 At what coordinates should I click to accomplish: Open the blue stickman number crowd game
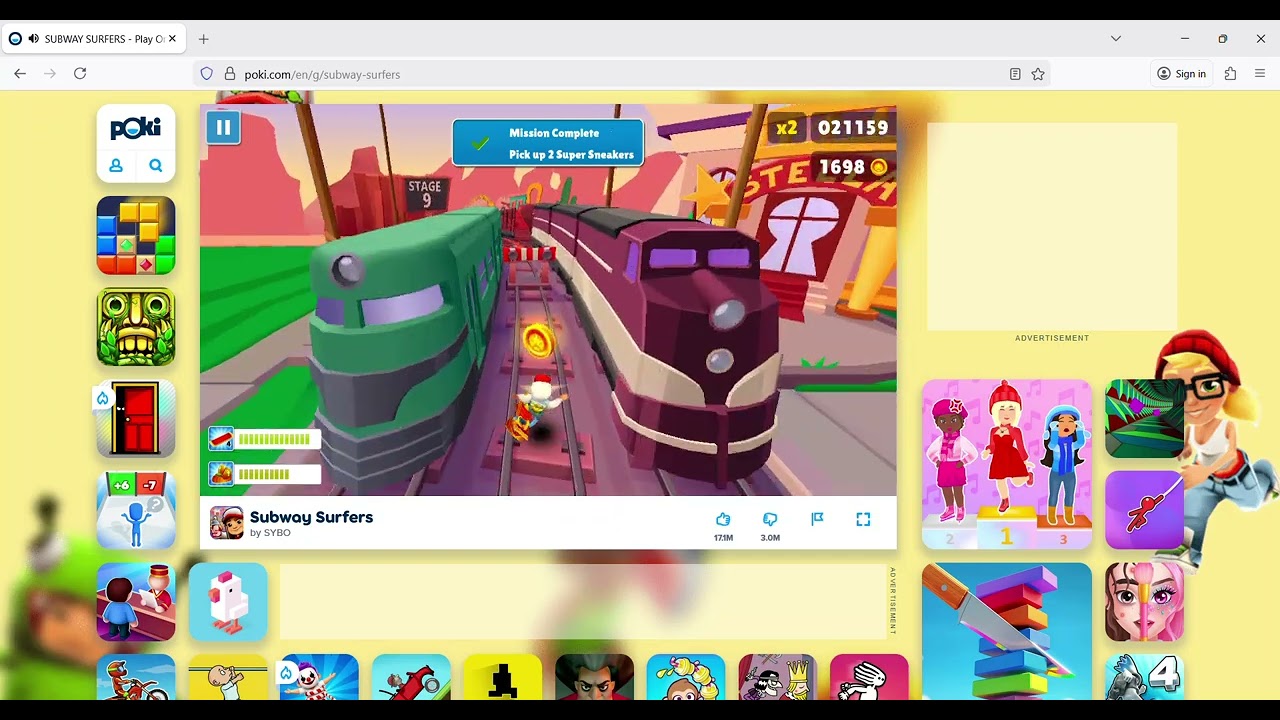(136, 510)
